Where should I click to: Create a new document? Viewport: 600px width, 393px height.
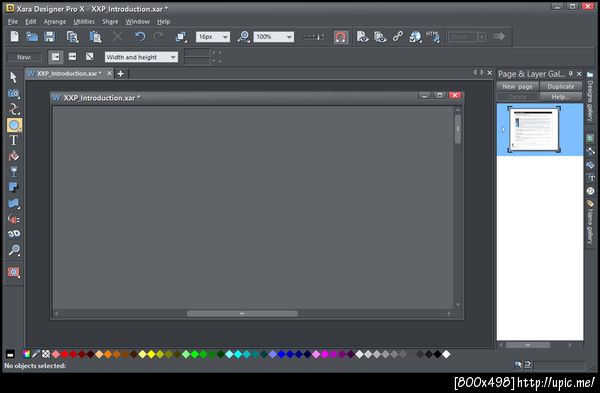tap(14, 37)
